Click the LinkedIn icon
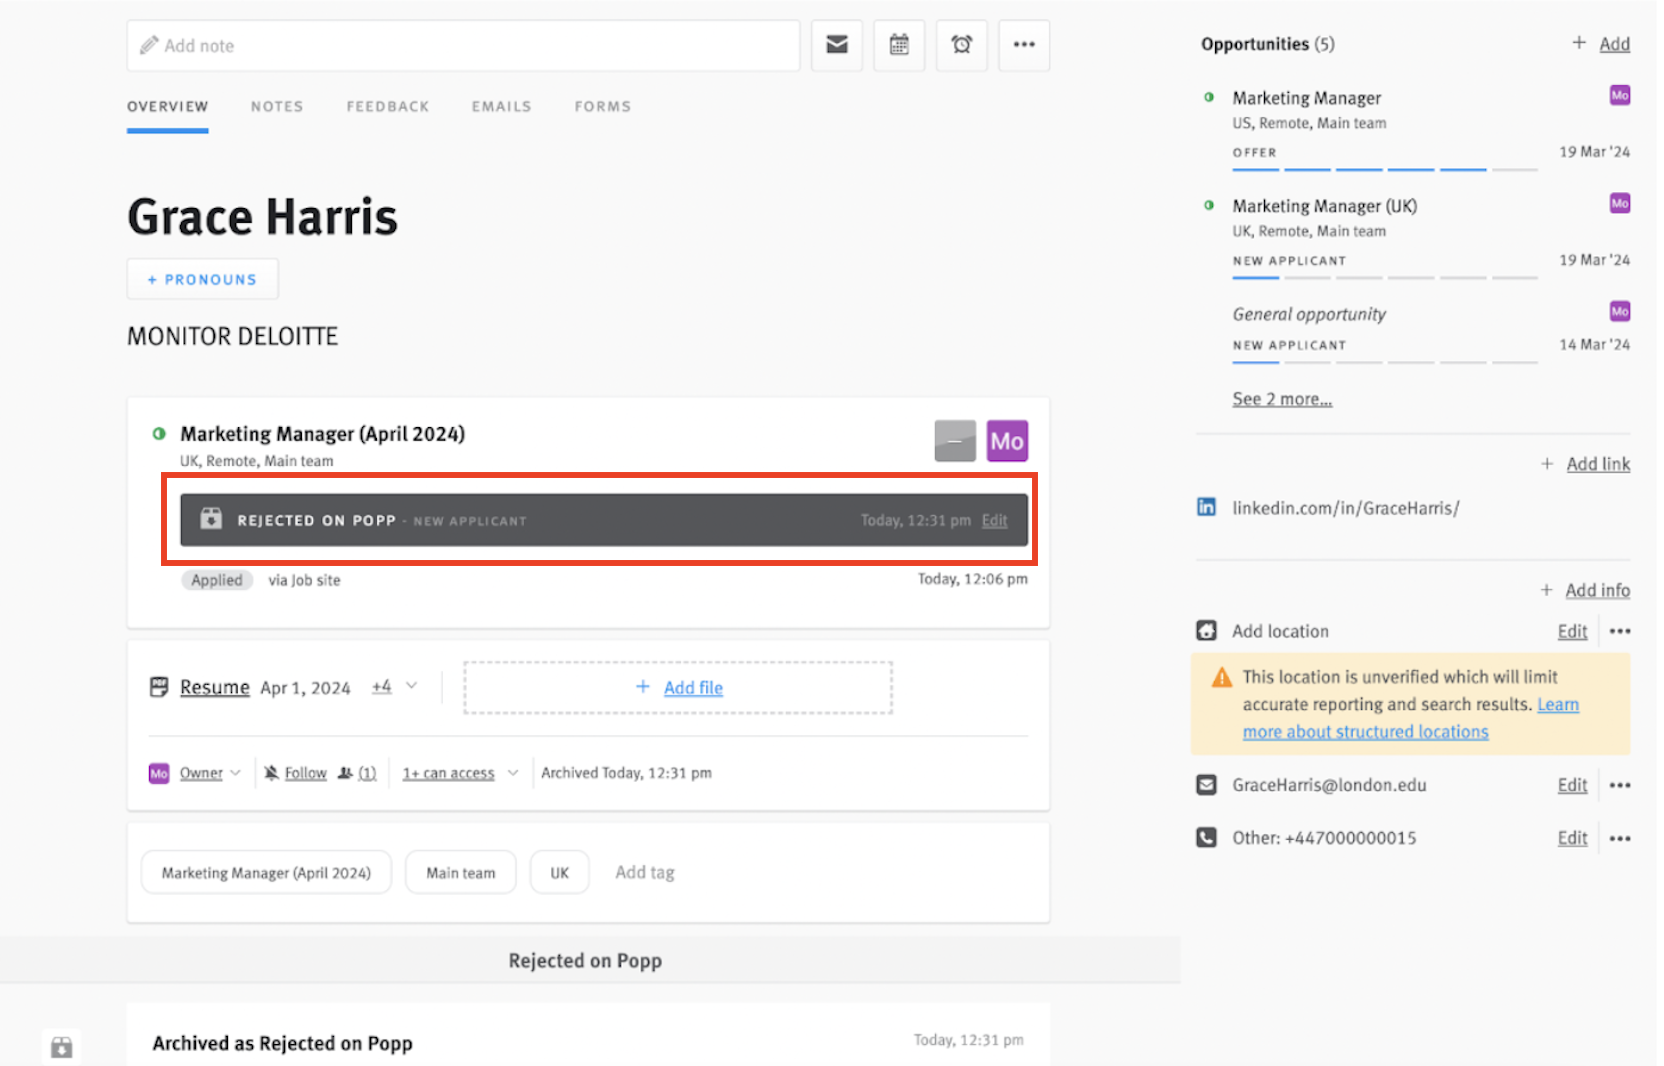The image size is (1664, 1066). click(x=1207, y=507)
